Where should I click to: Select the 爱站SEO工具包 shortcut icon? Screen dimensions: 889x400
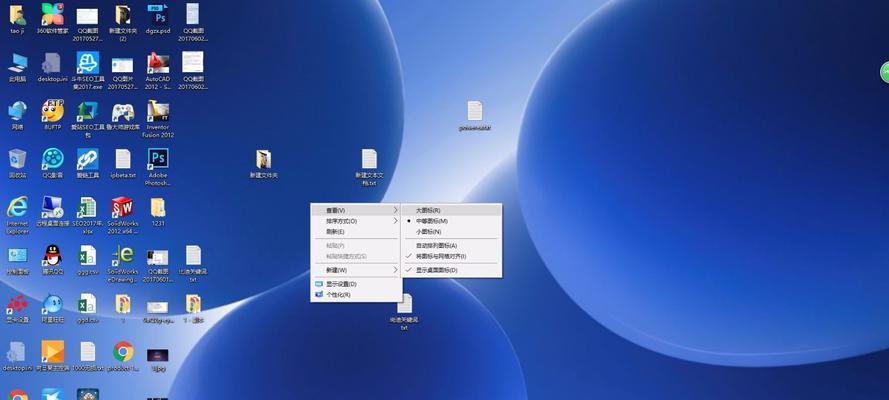(88, 111)
